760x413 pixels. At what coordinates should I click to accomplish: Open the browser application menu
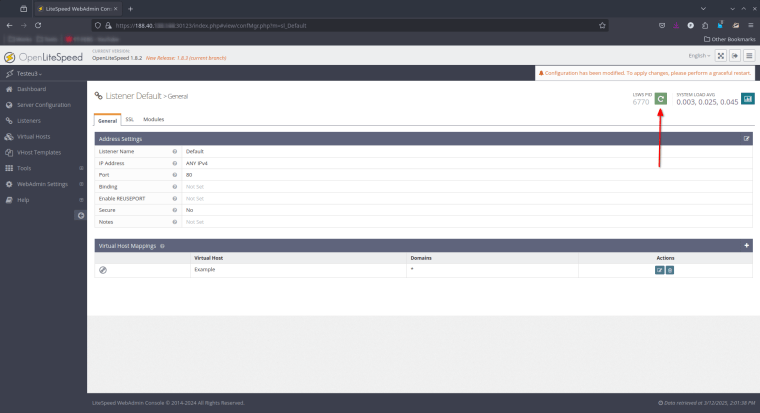click(750, 25)
